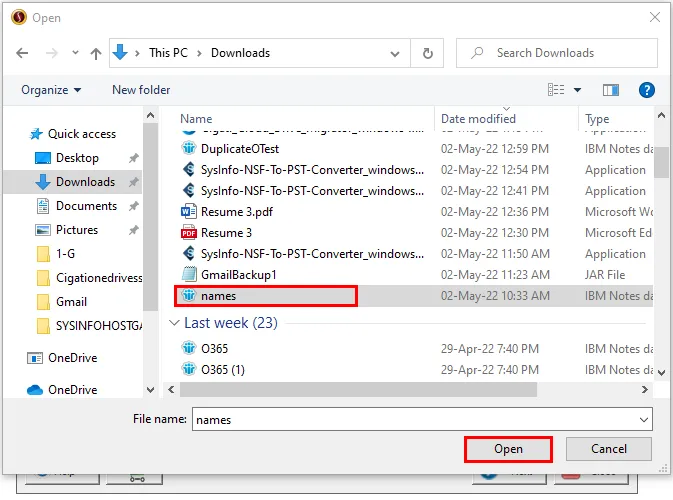Click the Cancel button
The height and width of the screenshot is (500, 673).
(609, 449)
